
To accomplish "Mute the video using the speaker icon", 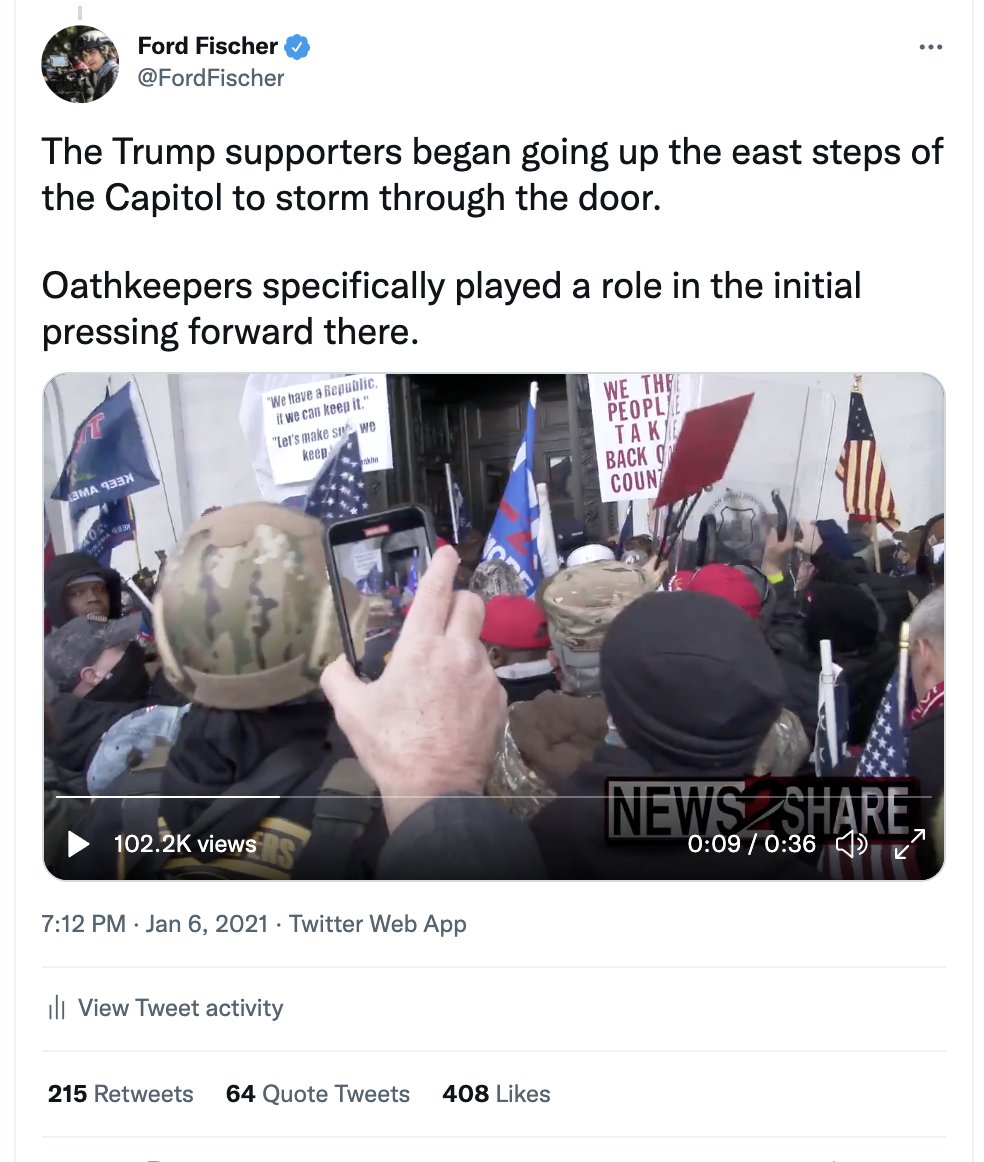I will click(851, 843).
